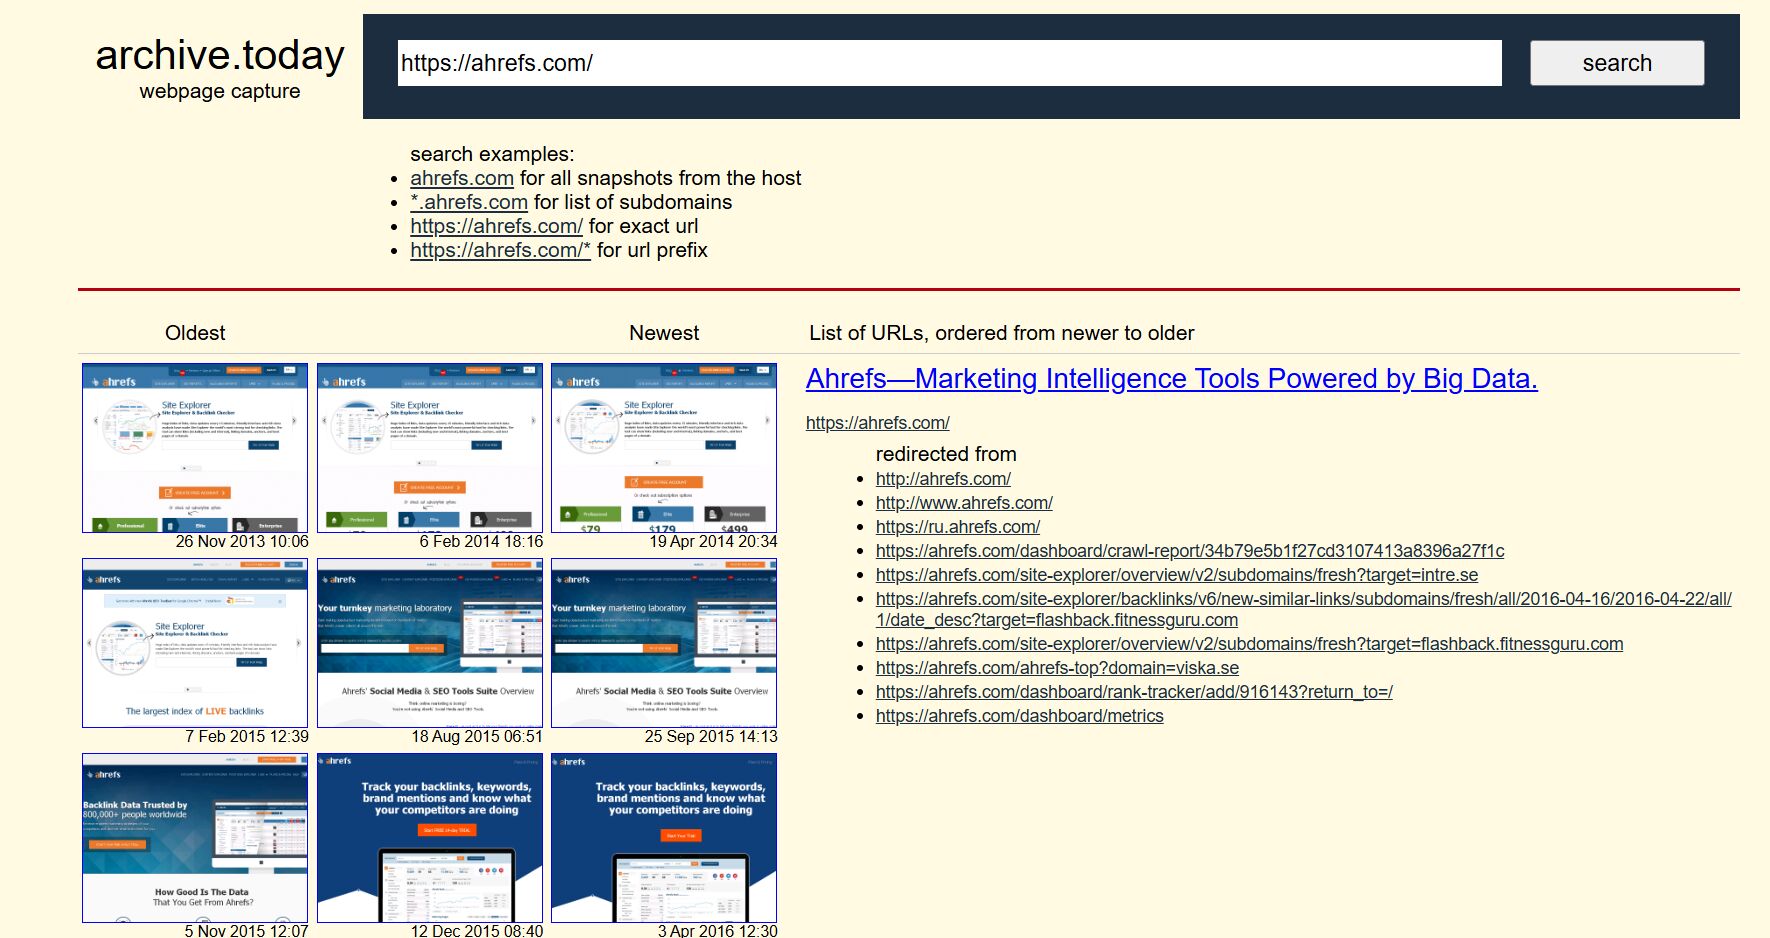Screen dimensions: 1770x938
Task: Click date text 7 Feb 2015 12:39
Action: click(247, 736)
